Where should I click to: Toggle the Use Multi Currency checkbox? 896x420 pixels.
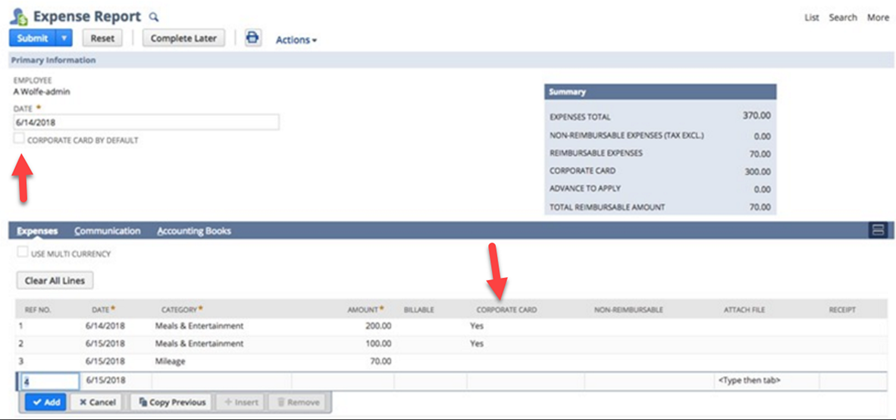tap(23, 253)
